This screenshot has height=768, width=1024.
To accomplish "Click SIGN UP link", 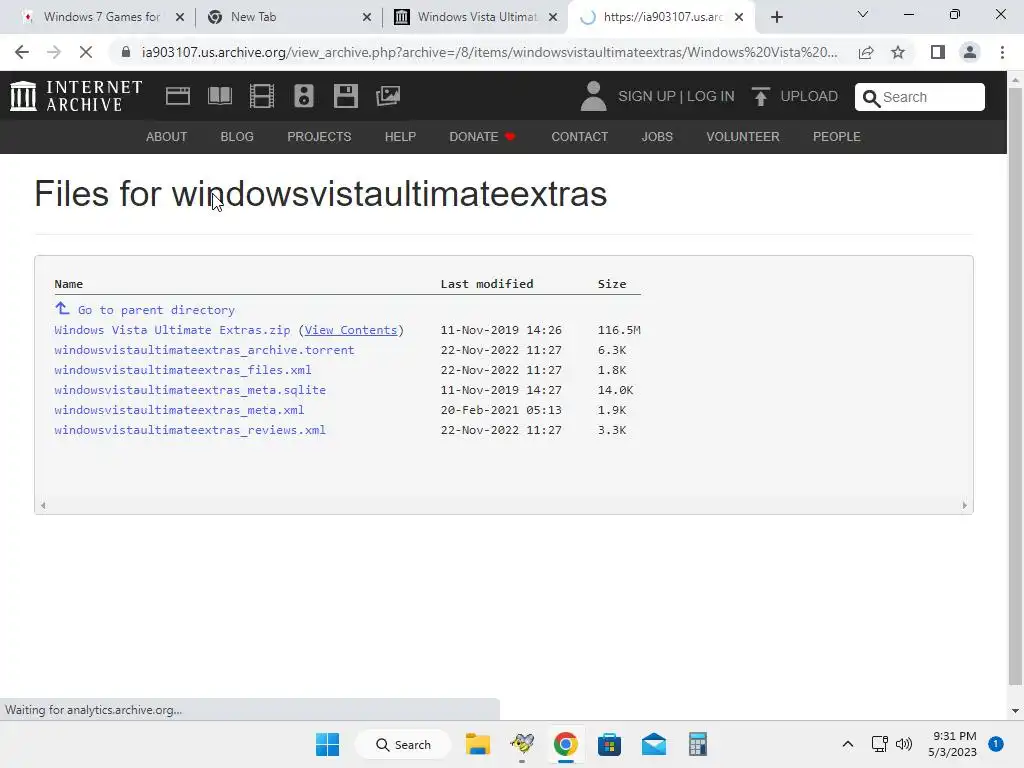I will (x=647, y=97).
